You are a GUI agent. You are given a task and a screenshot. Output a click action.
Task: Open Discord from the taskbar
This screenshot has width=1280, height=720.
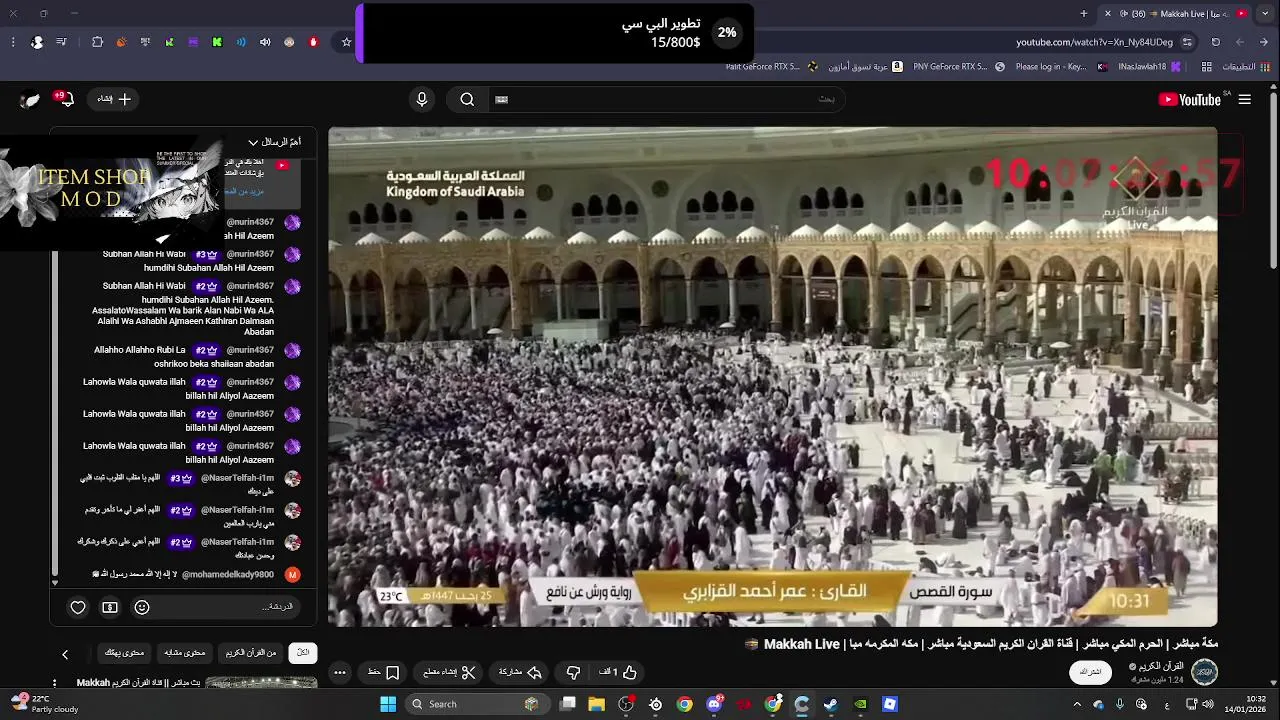pyautogui.click(x=714, y=704)
